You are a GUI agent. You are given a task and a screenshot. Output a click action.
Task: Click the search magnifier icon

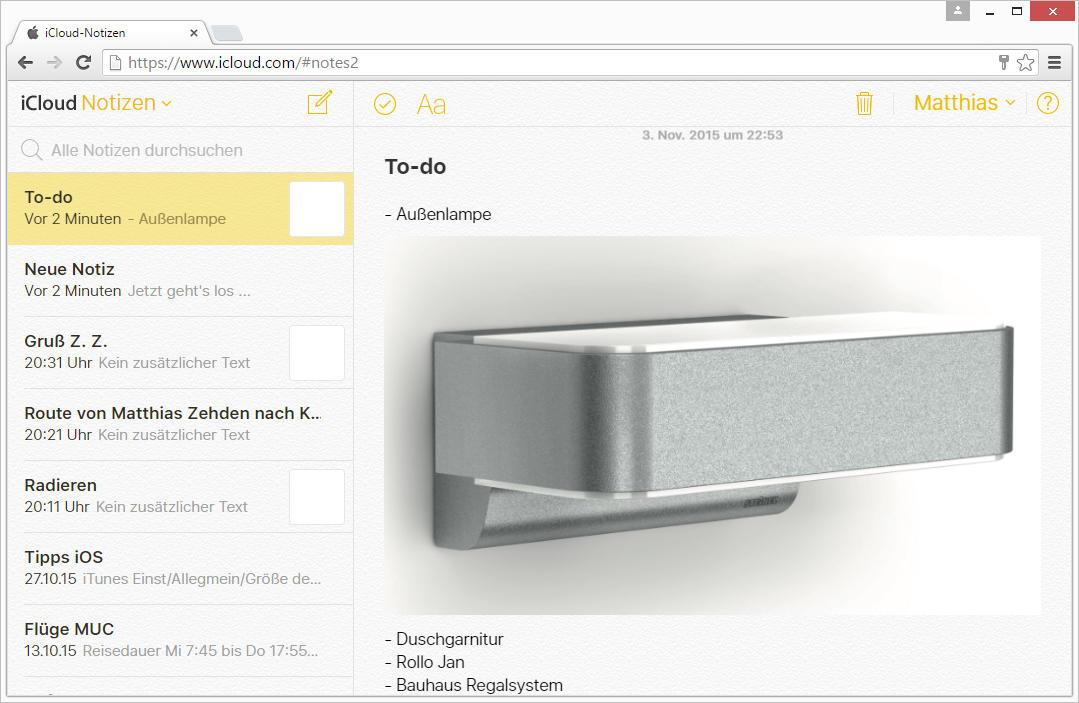[32, 150]
